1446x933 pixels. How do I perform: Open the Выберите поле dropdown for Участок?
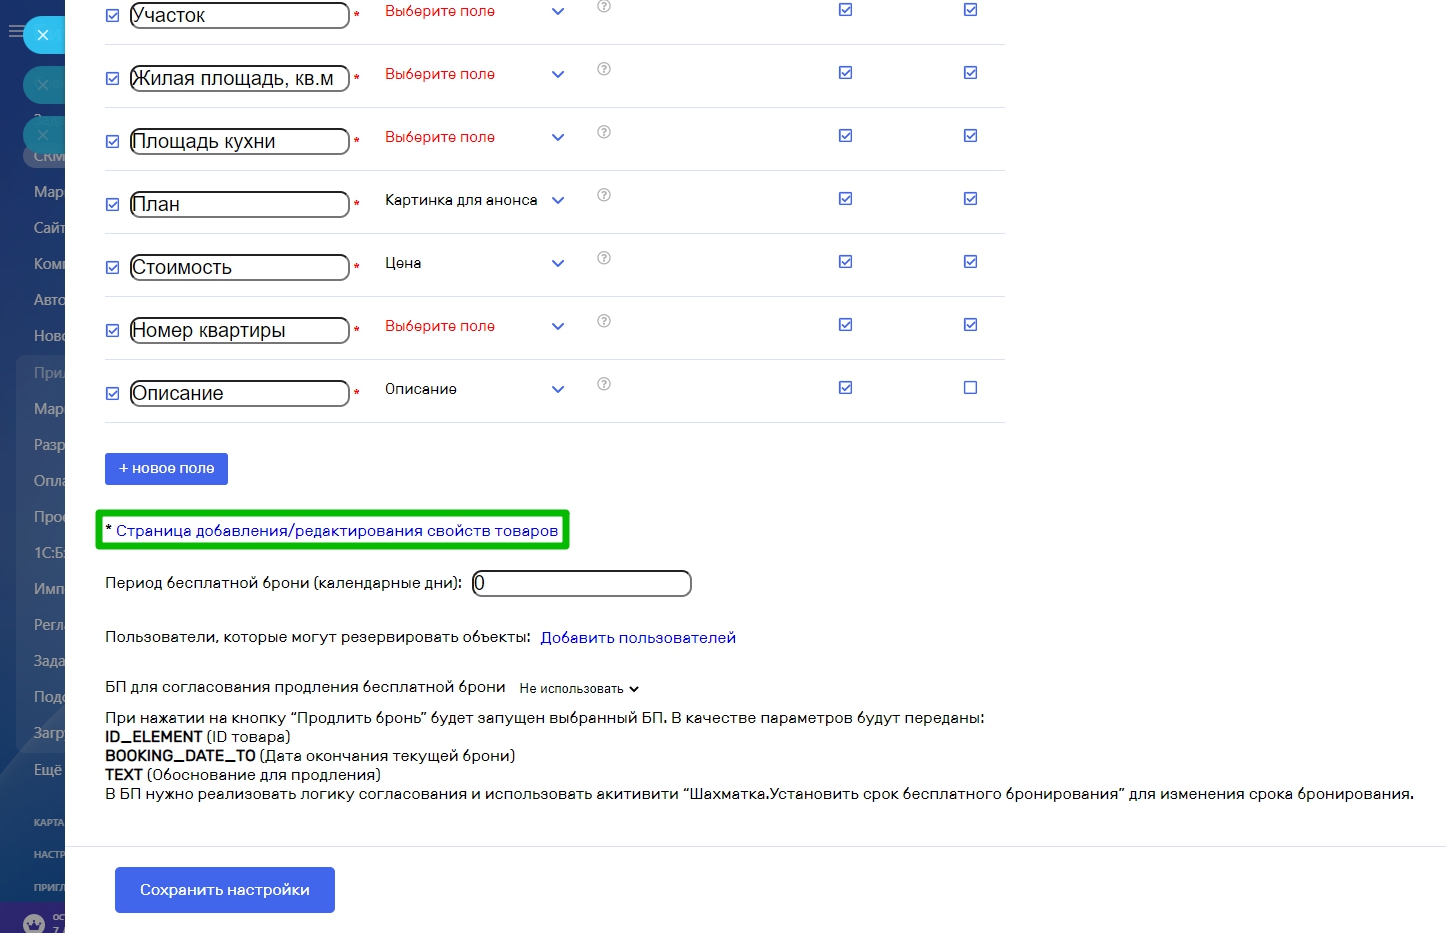(x=475, y=11)
